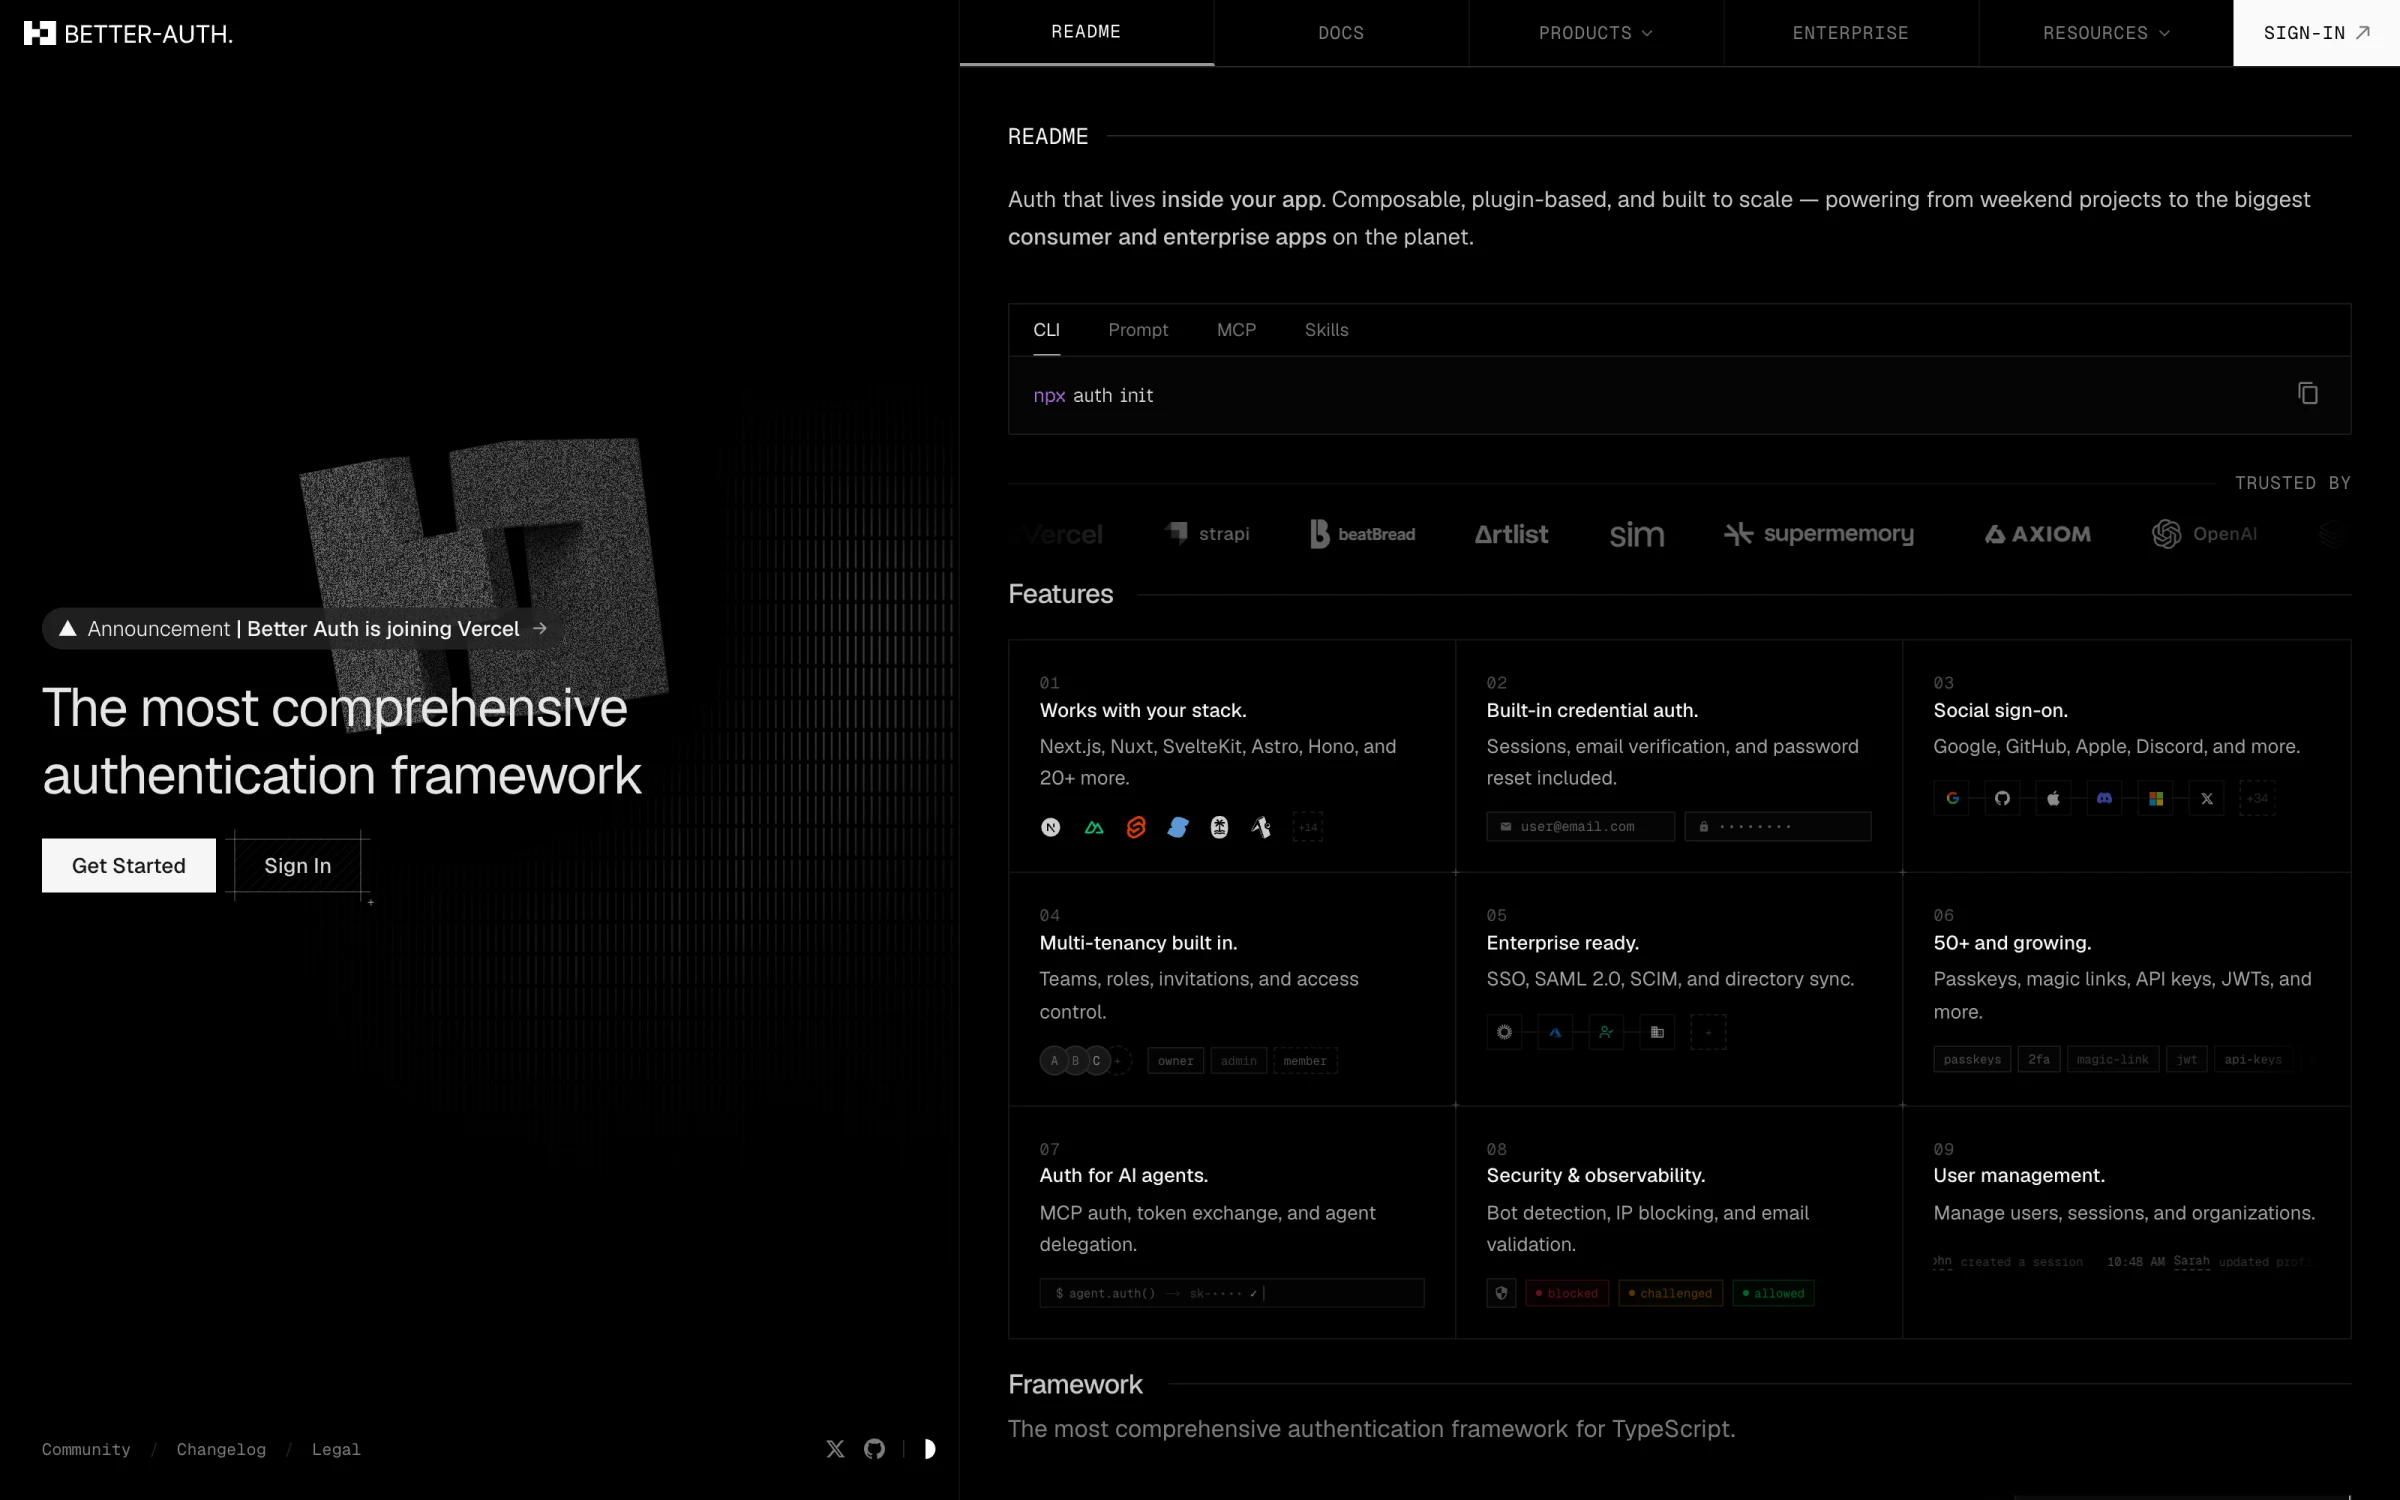Viewport: 2400px width, 1500px height.
Task: Select the CLI install tab
Action: coord(1046,330)
